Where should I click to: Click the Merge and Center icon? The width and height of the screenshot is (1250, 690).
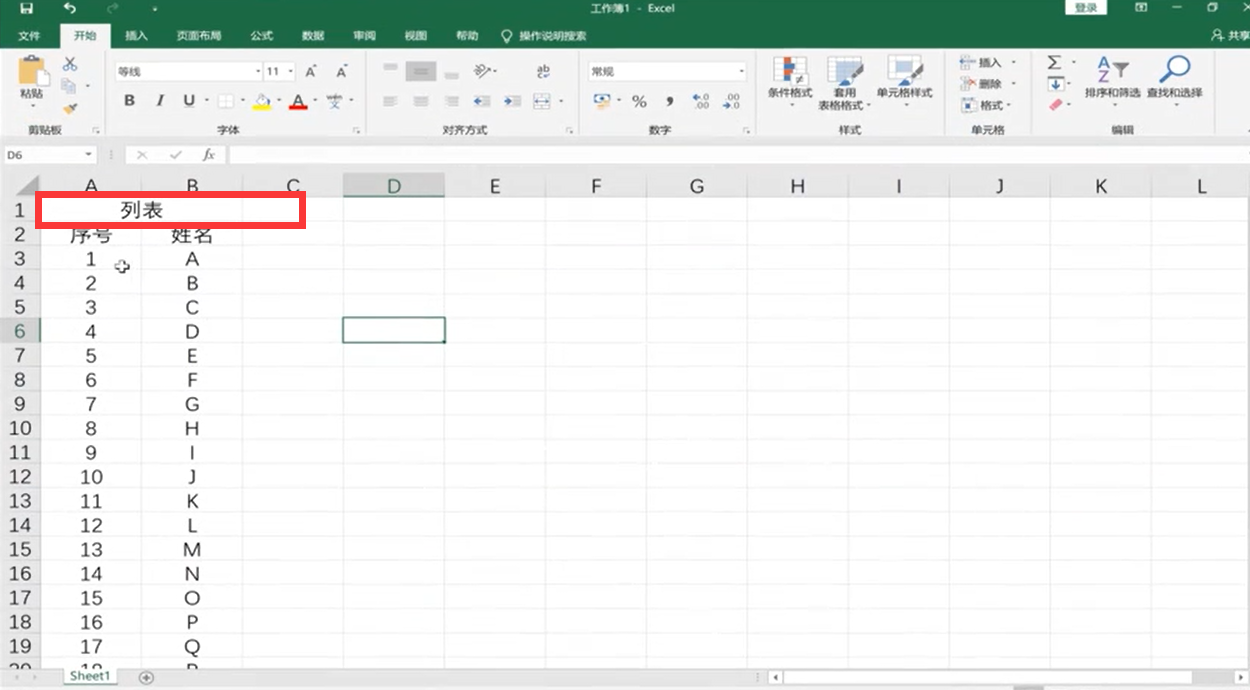pos(542,101)
